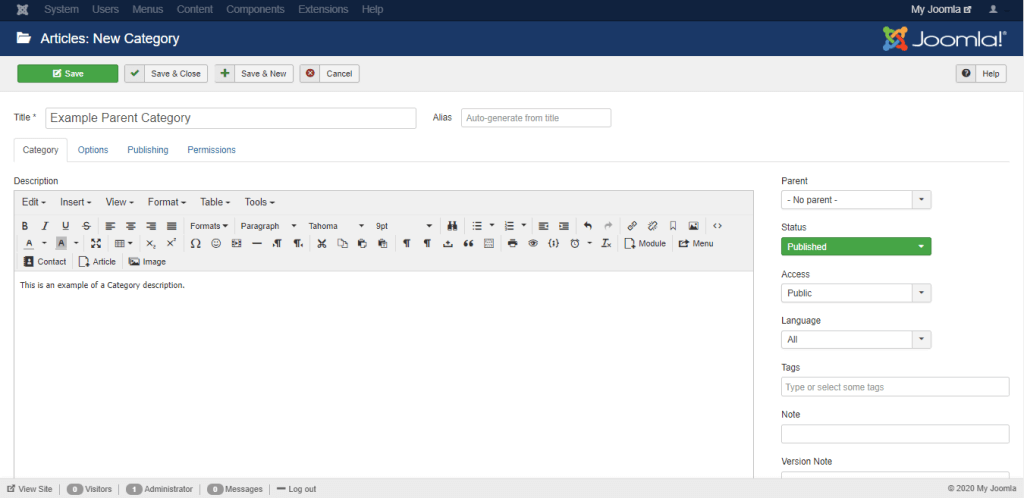This screenshot has width=1024, height=498.
Task: Insert a blockquote
Action: point(468,243)
